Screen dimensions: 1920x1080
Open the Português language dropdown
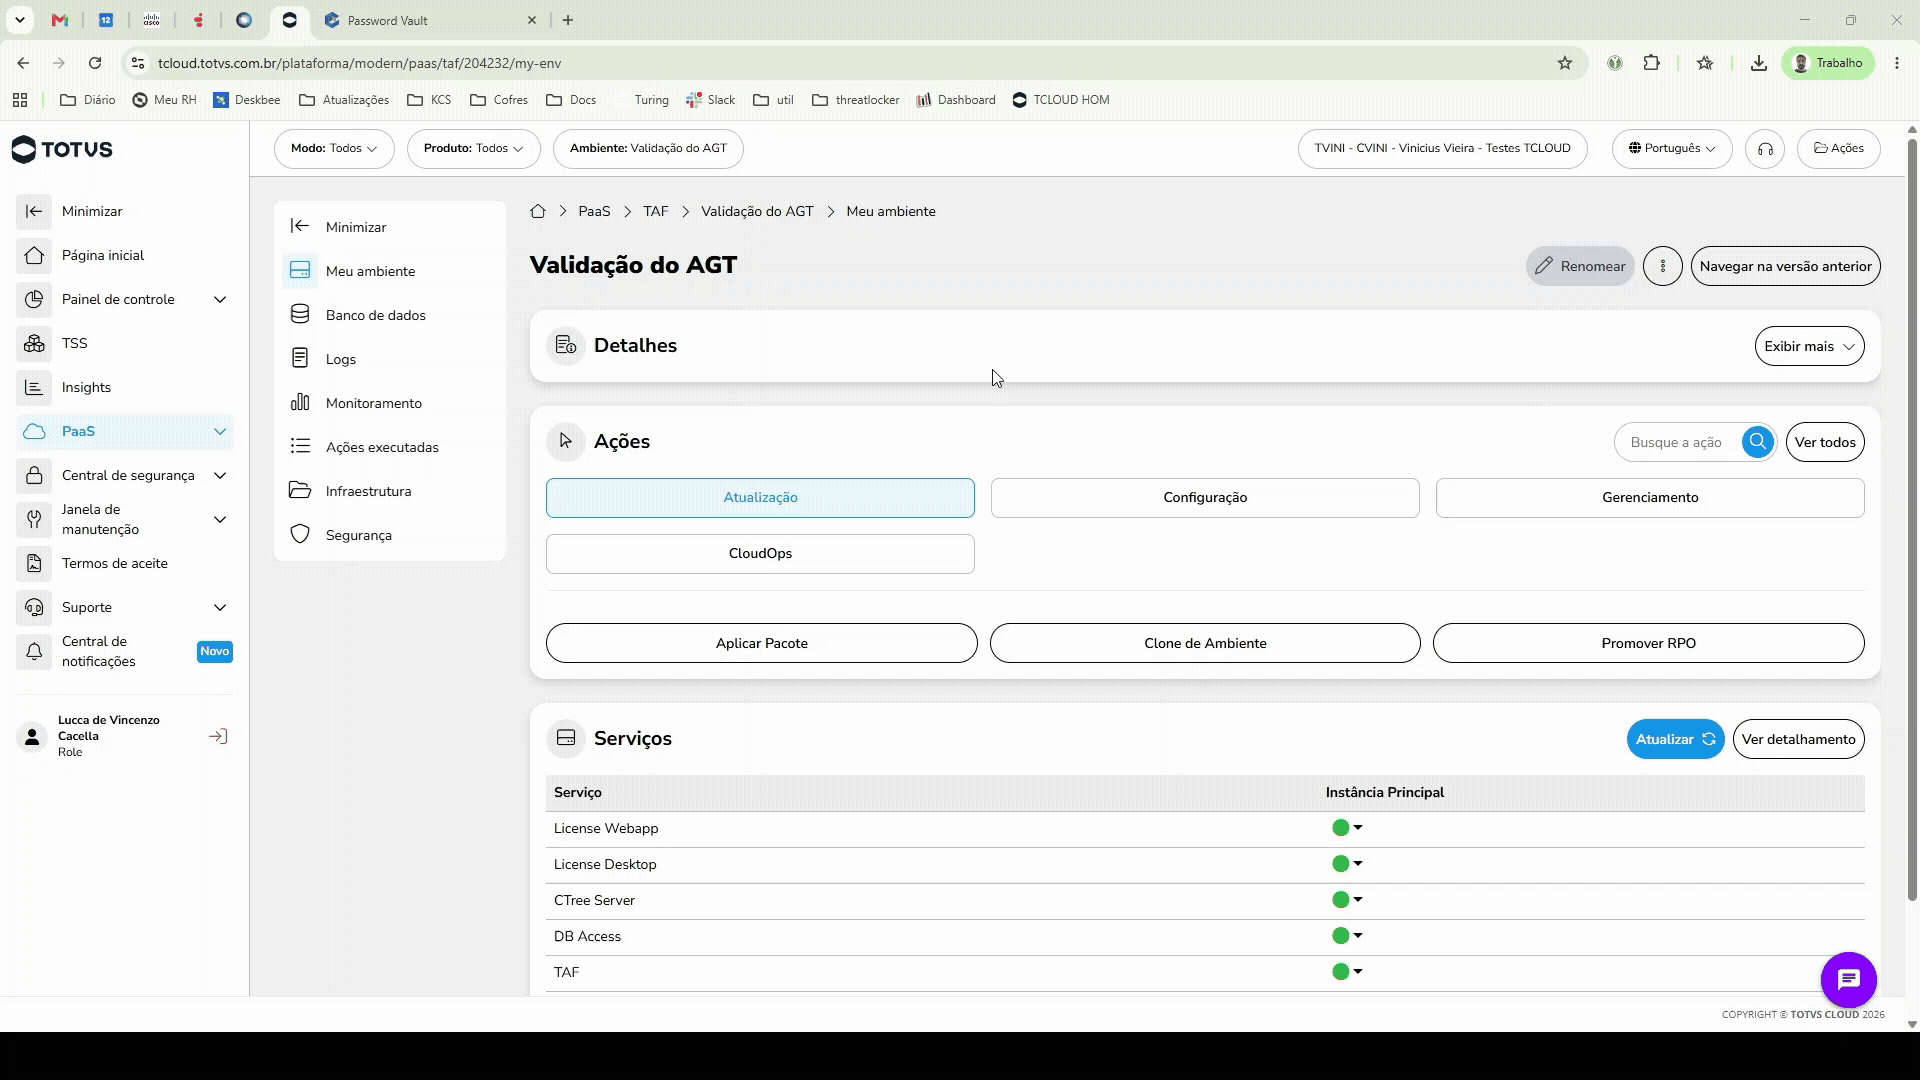click(1672, 148)
